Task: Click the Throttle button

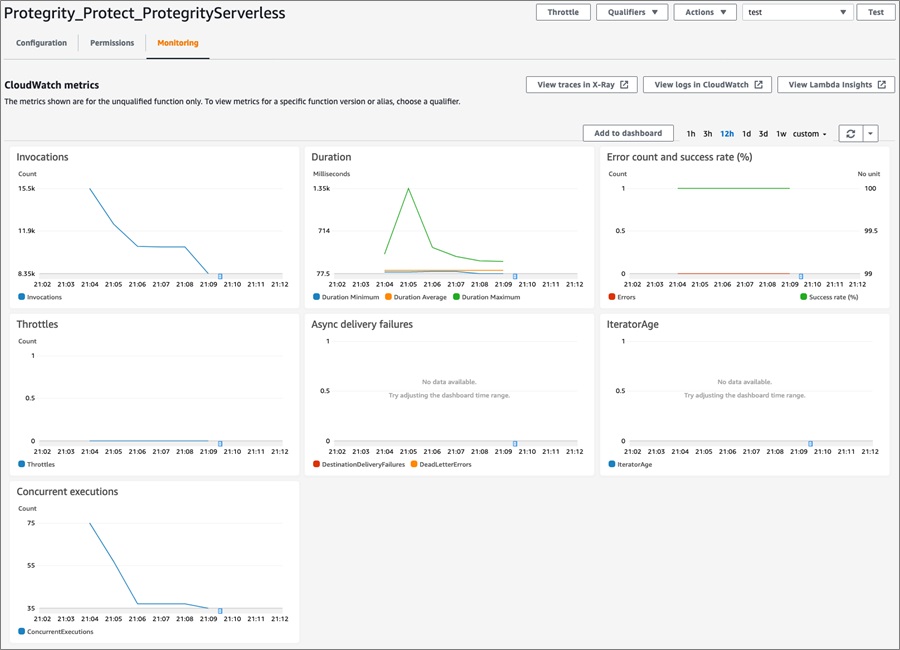Action: click(563, 12)
